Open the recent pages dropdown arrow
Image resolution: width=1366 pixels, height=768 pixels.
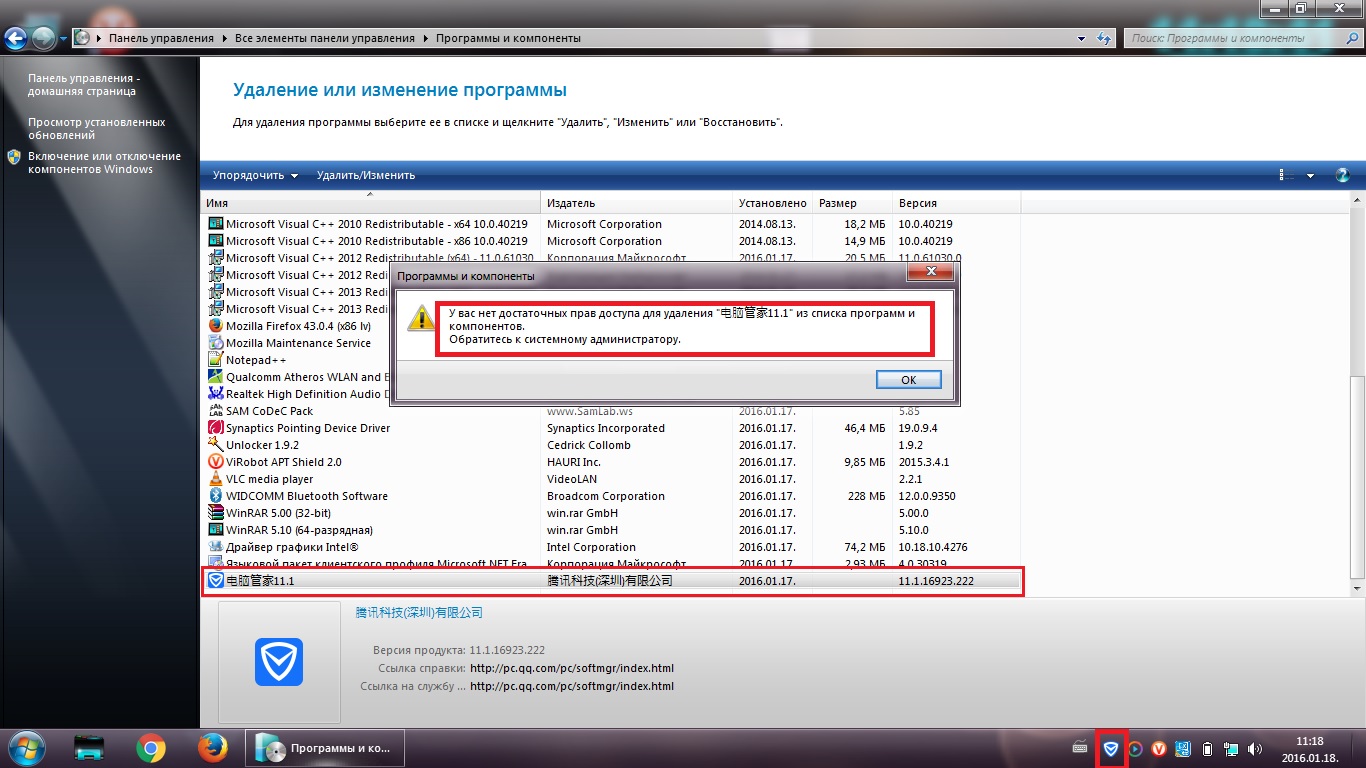coord(63,39)
